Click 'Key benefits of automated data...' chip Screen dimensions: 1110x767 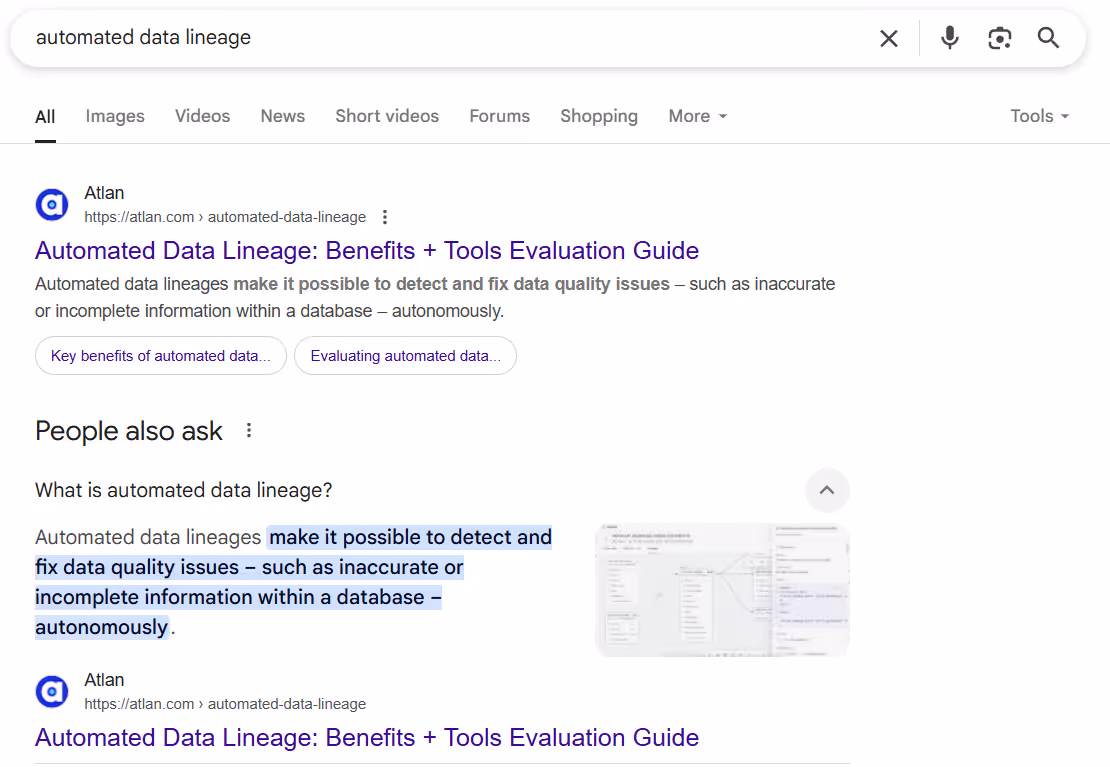click(161, 356)
